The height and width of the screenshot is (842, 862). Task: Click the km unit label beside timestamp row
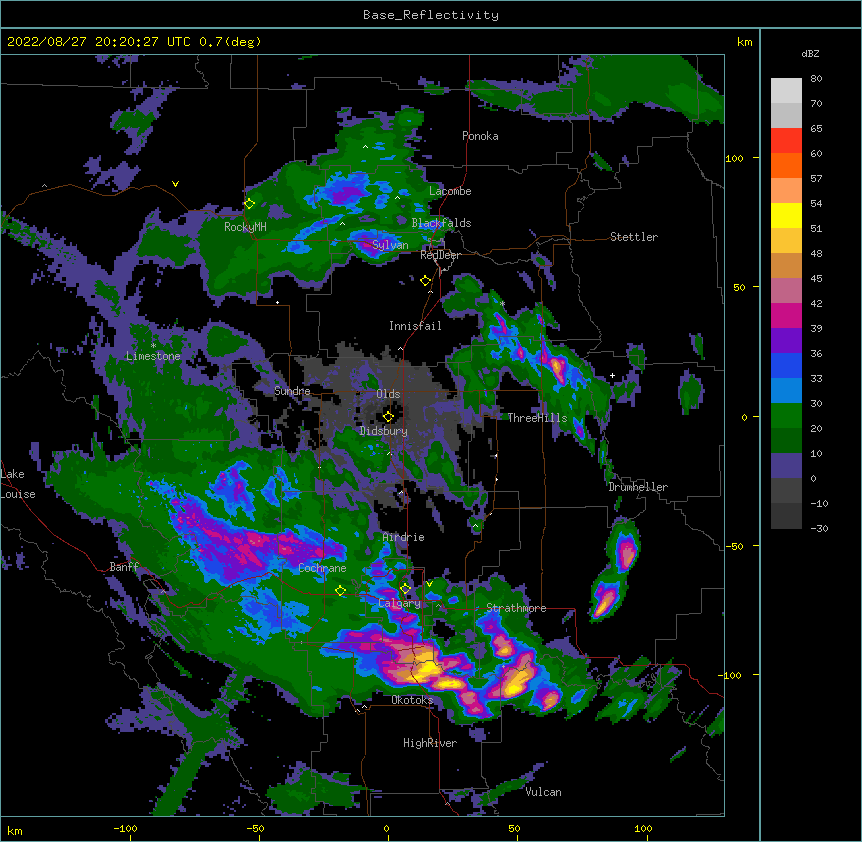(x=744, y=42)
